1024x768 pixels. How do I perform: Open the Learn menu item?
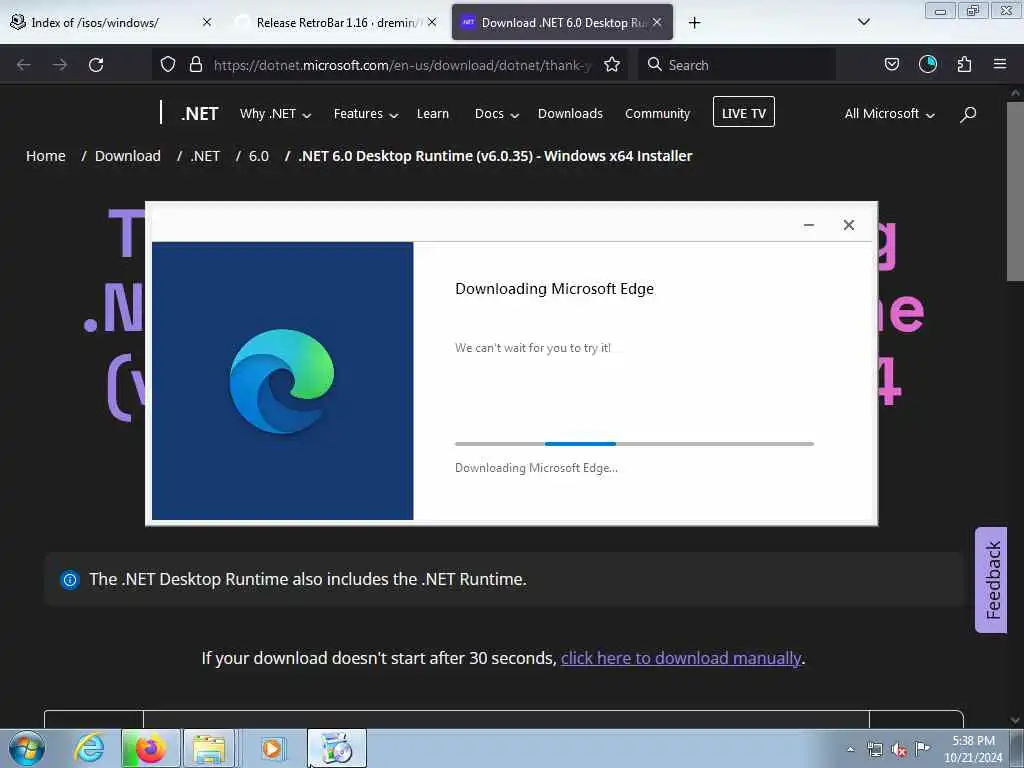(x=432, y=114)
